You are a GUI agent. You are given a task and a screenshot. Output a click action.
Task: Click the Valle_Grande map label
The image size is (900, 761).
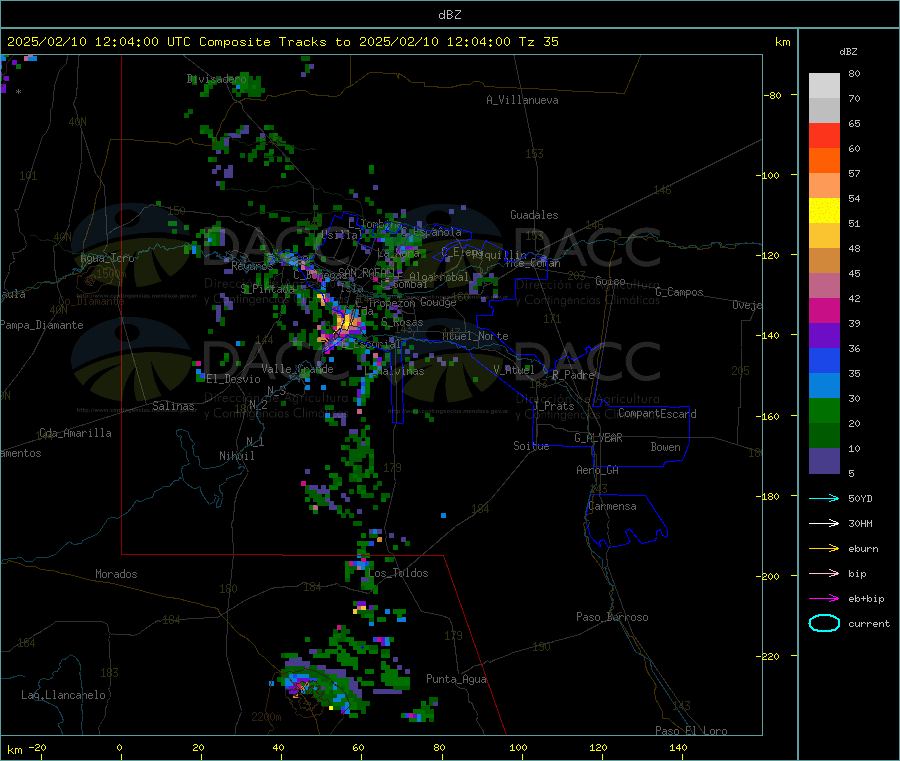297,368
